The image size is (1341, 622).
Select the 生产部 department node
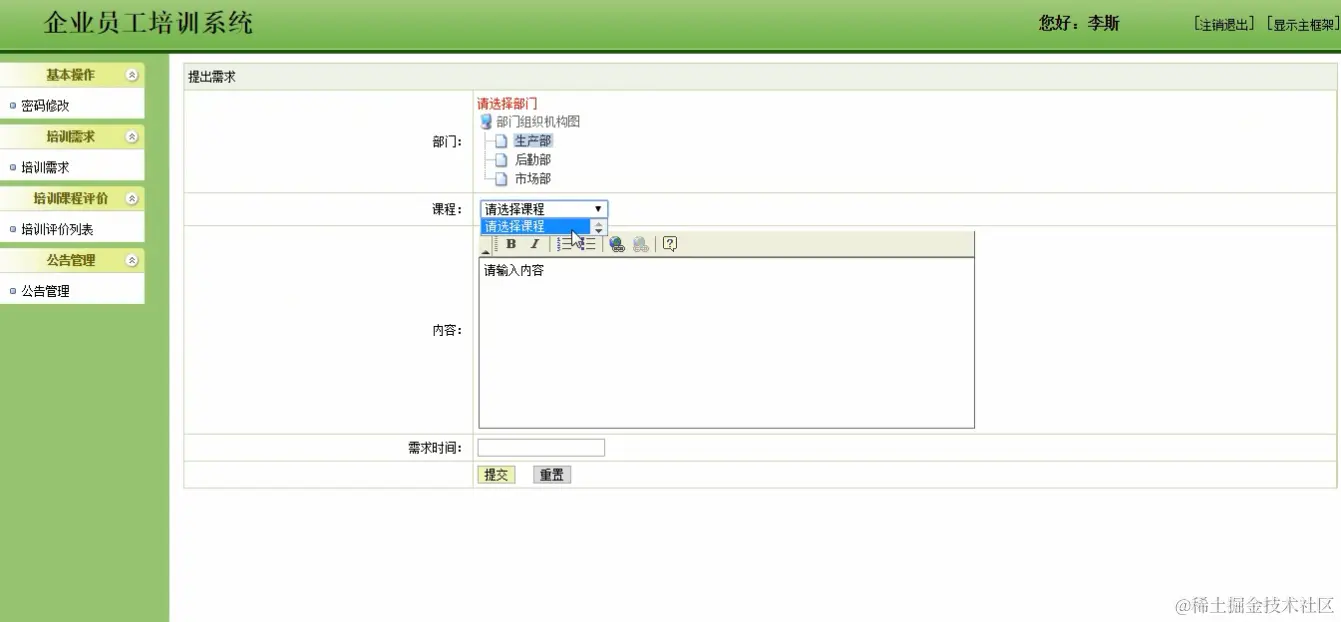click(x=533, y=141)
